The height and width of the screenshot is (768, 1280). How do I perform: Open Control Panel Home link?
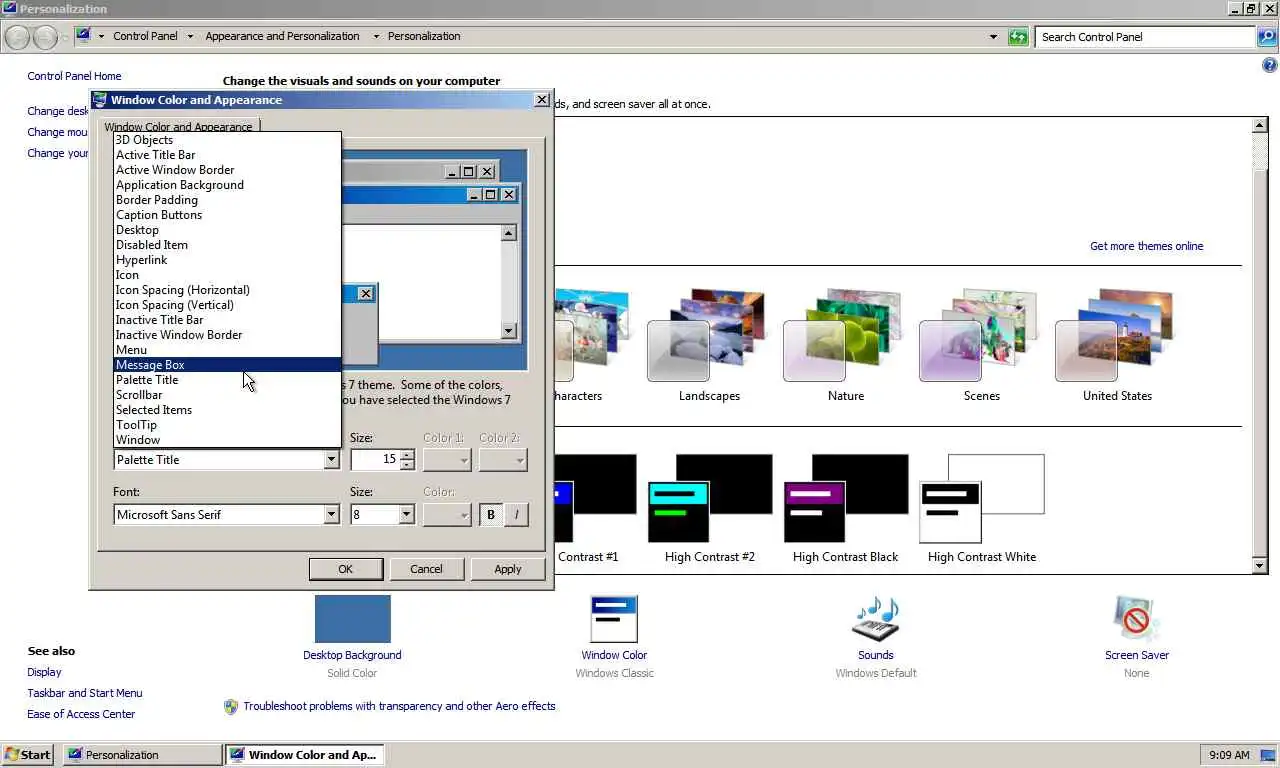pyautogui.click(x=74, y=76)
